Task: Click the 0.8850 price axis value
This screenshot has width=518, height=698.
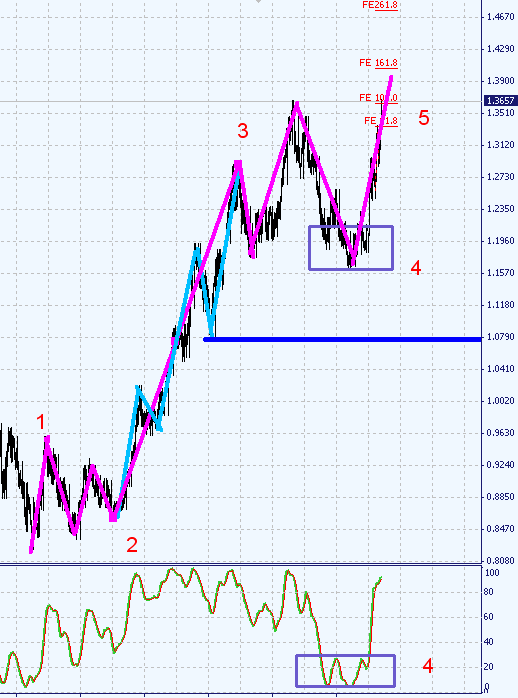Action: tap(501, 497)
